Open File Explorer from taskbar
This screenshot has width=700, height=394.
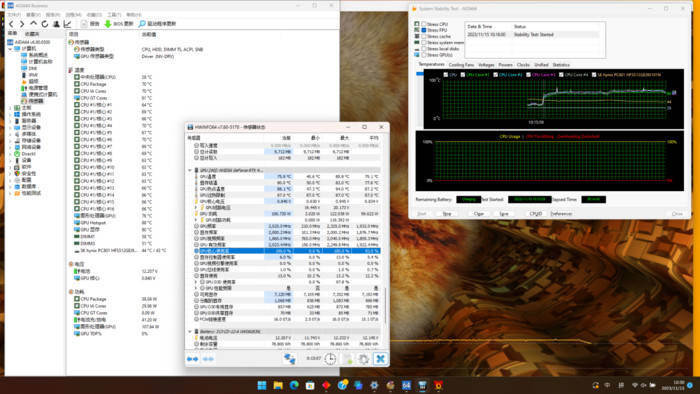[x=278, y=385]
